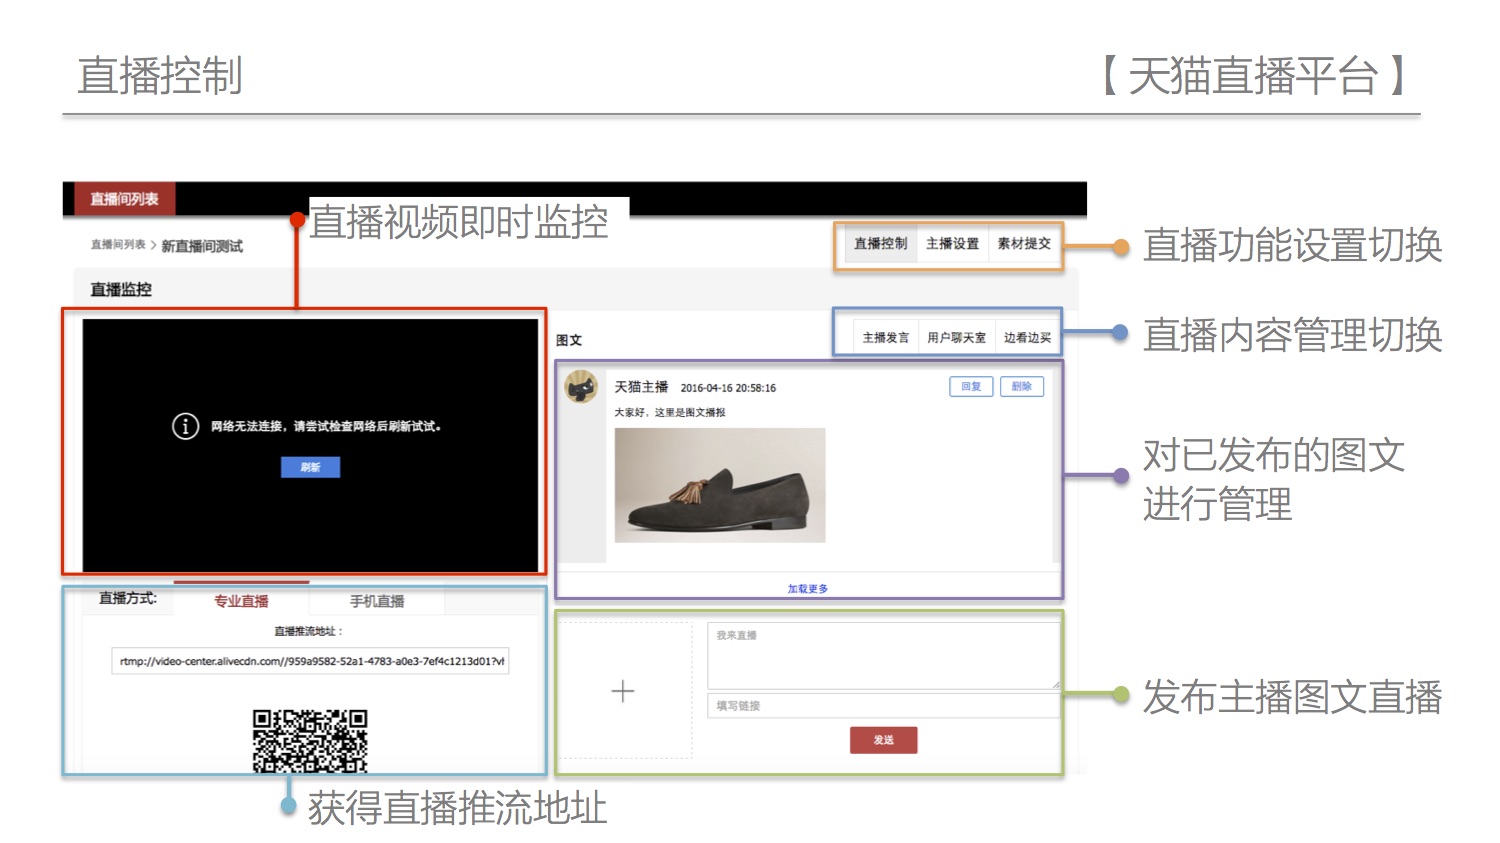Click the 直播监控 section heading
1500x843 pixels.
121,289
